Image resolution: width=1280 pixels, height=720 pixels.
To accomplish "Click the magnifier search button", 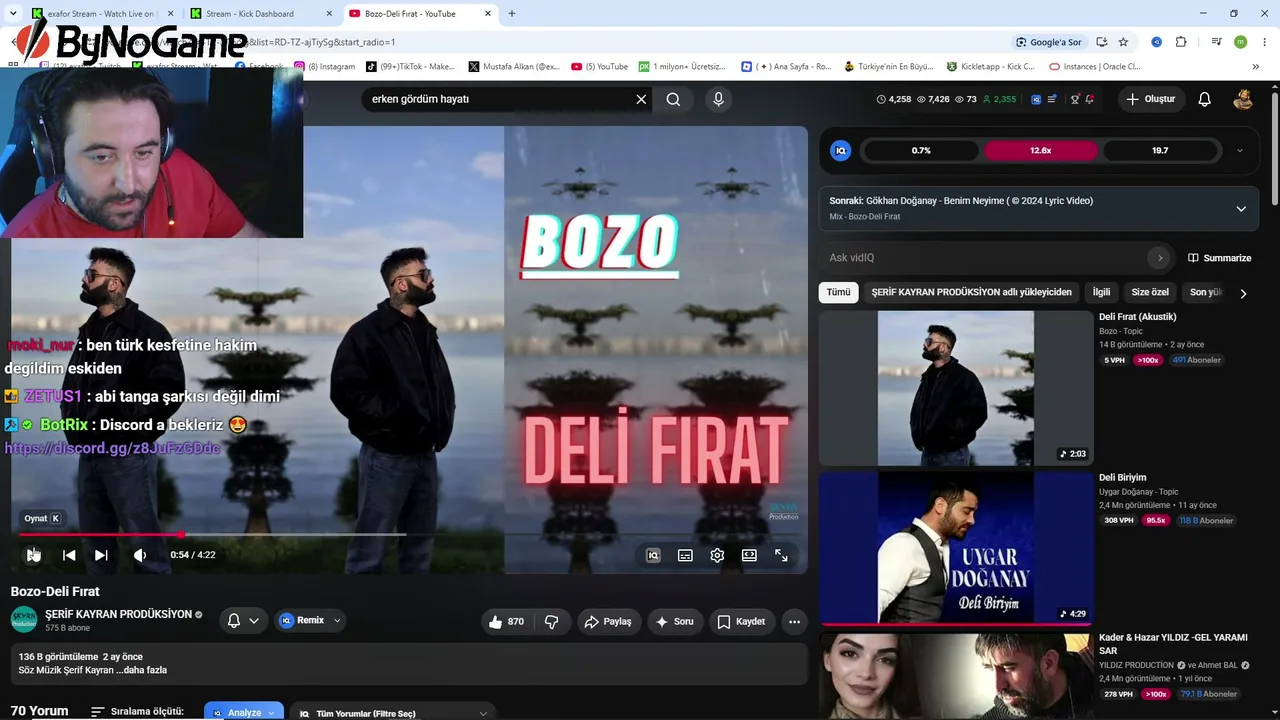I will [673, 99].
